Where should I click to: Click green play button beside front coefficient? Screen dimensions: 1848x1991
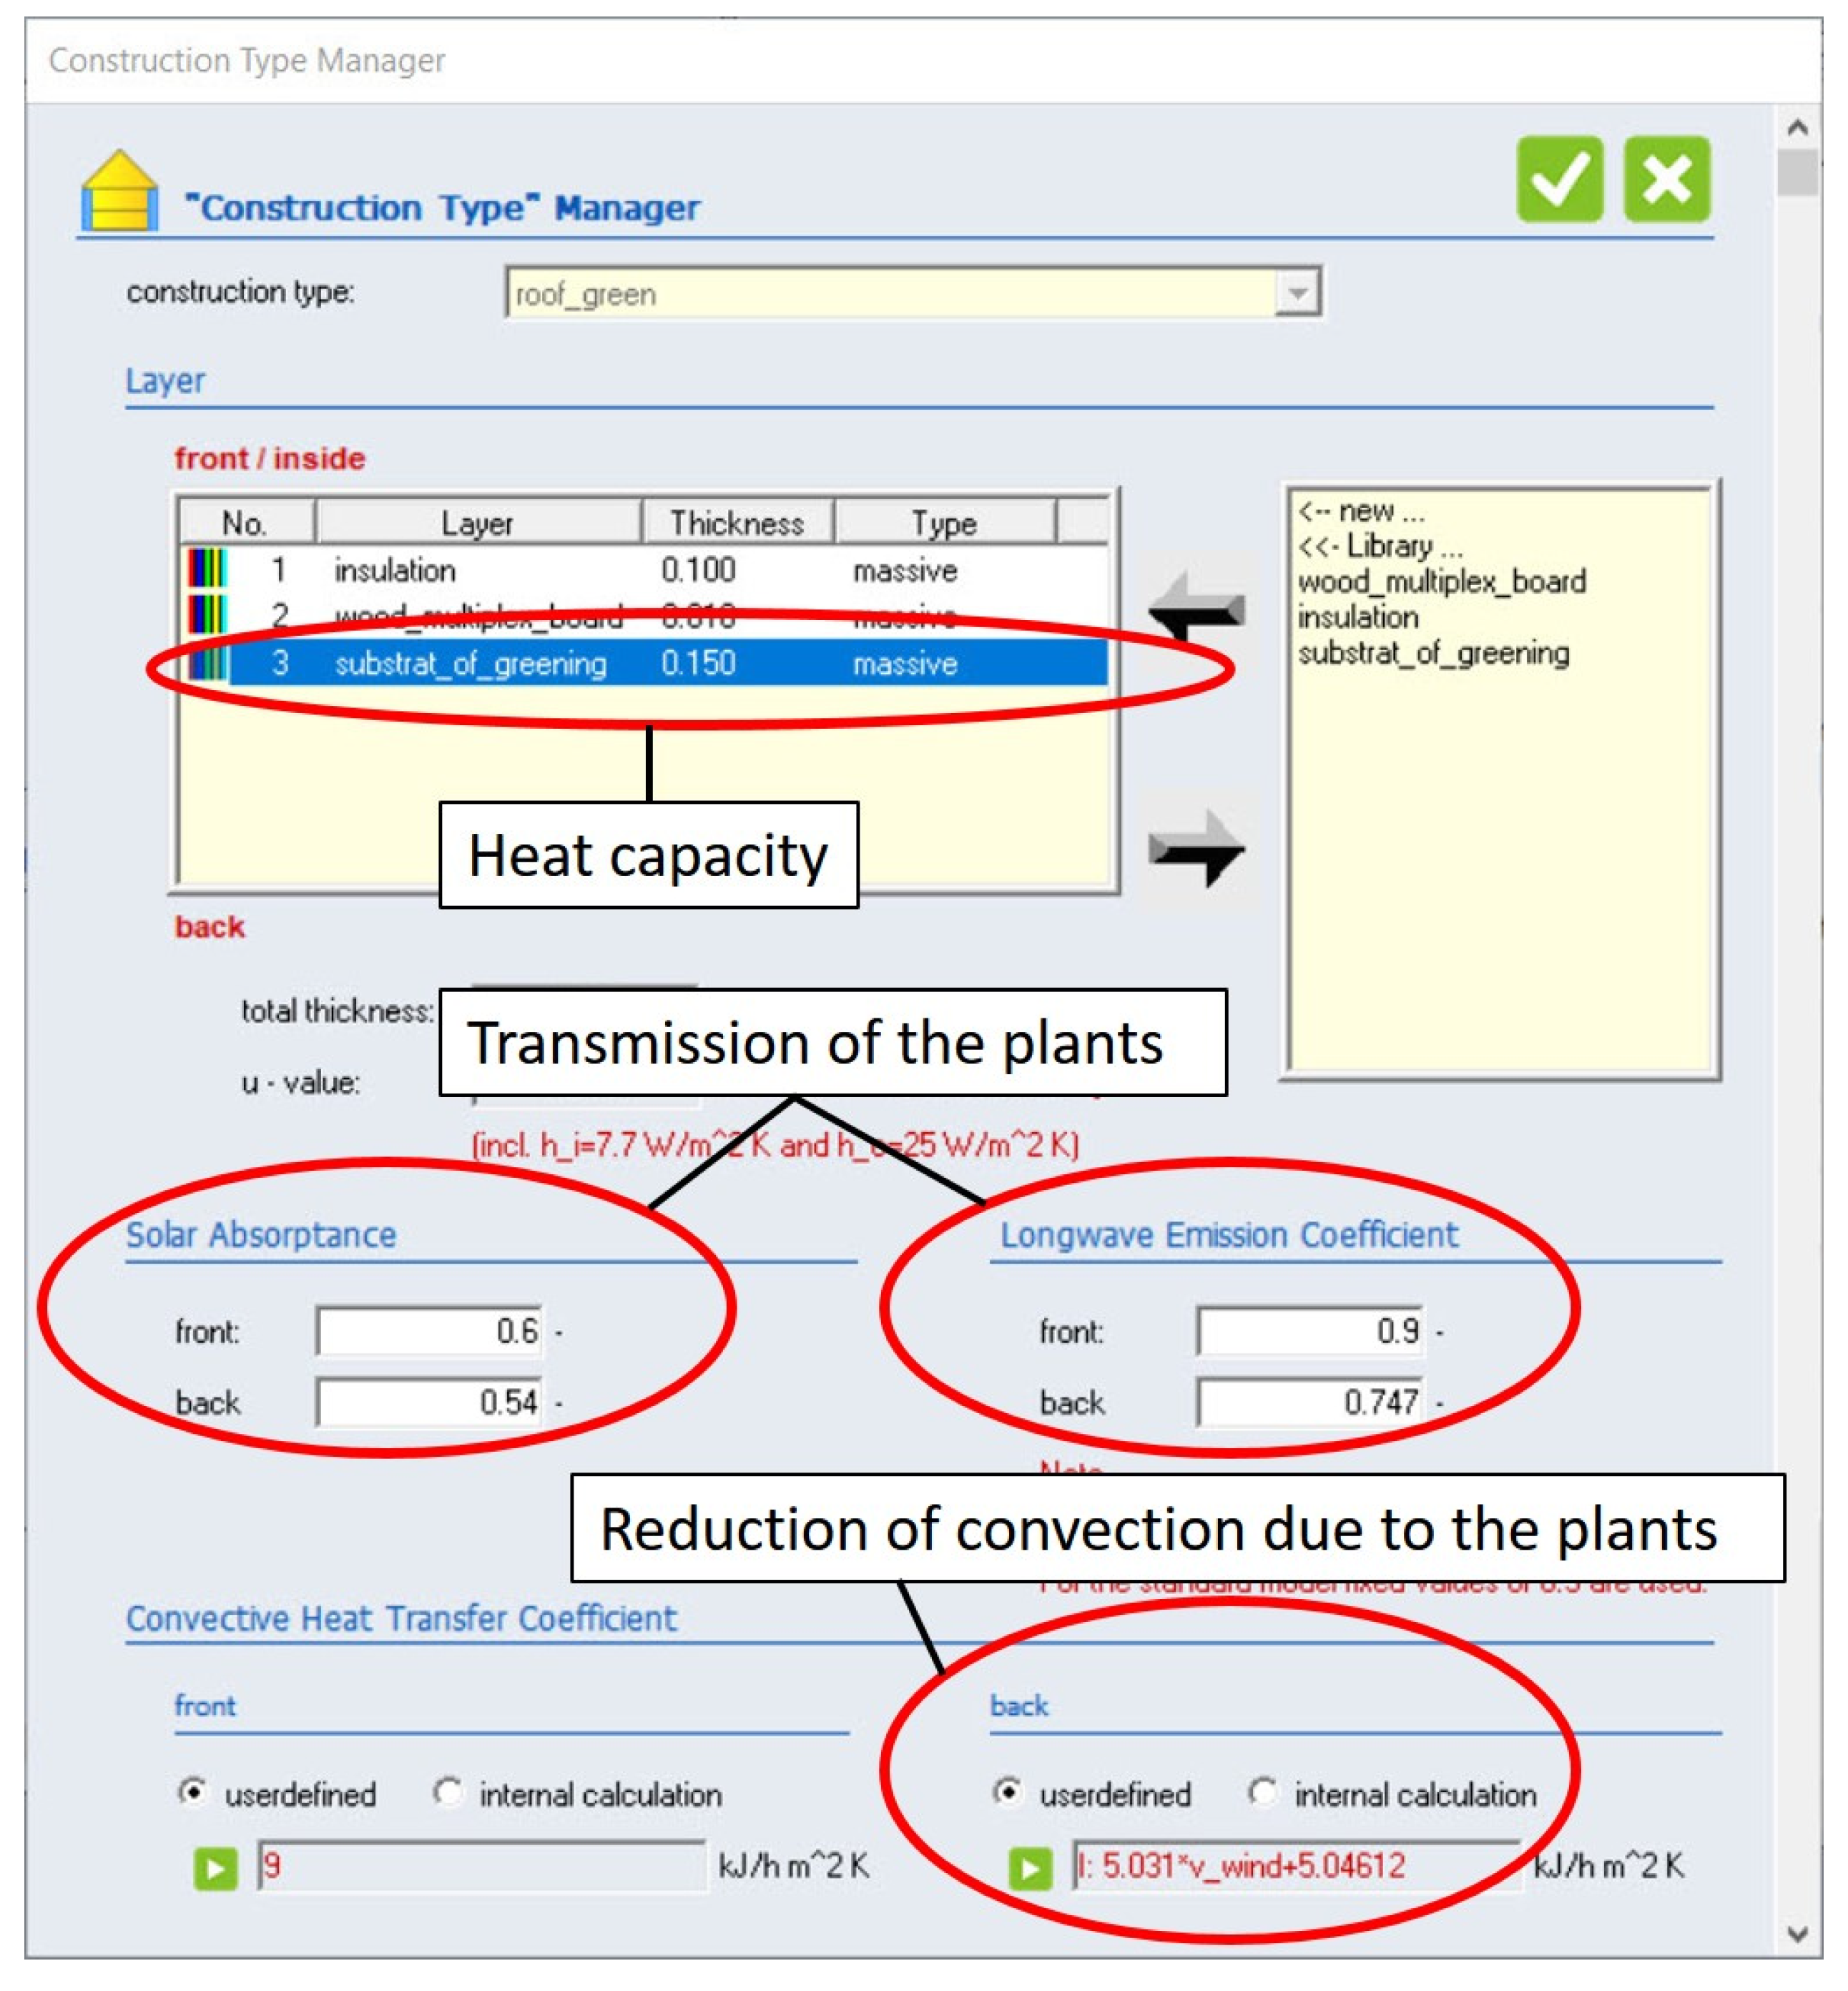[215, 1867]
